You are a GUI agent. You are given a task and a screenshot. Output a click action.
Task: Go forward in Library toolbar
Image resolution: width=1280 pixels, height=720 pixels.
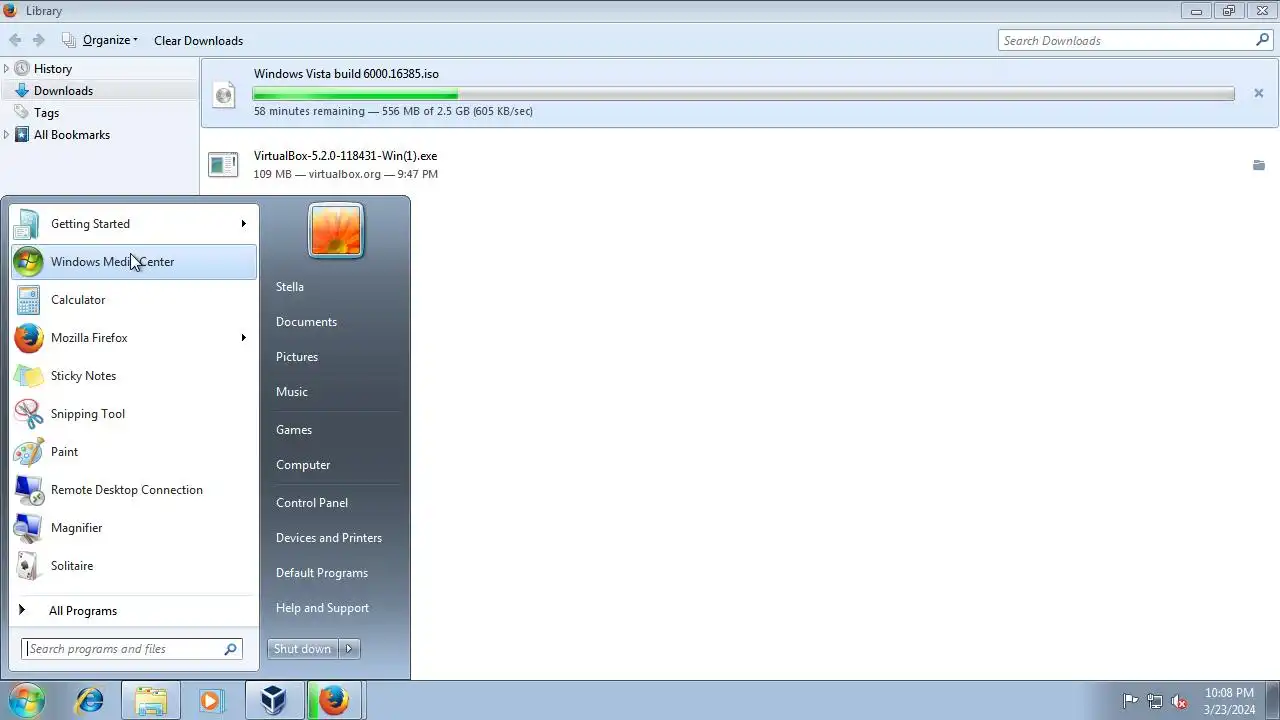click(39, 40)
